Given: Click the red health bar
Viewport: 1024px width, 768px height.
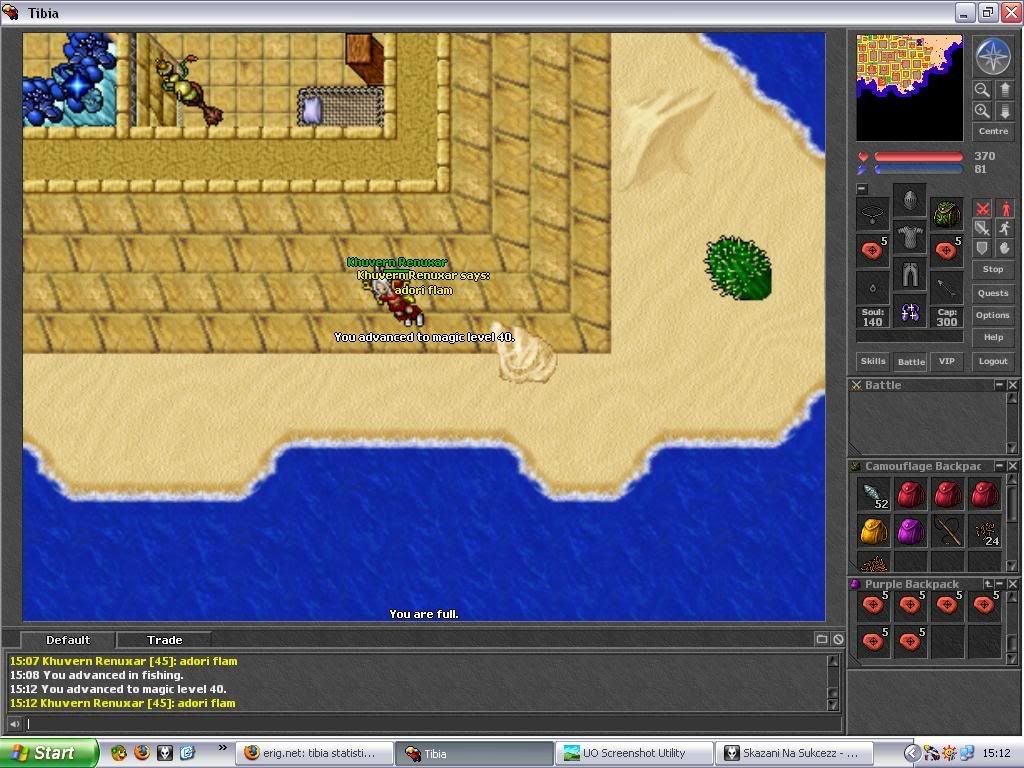Looking at the screenshot, I should click(x=918, y=157).
